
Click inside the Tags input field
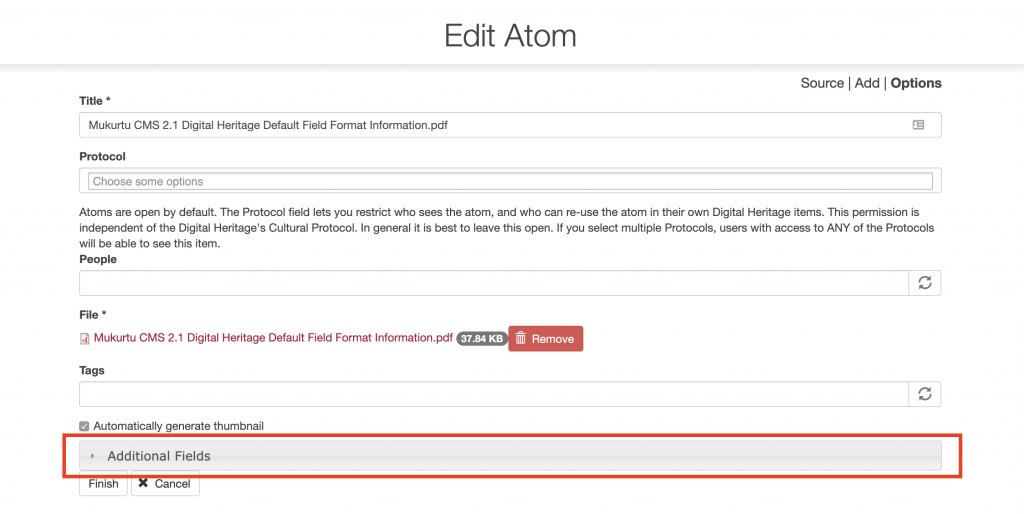[x=494, y=394]
